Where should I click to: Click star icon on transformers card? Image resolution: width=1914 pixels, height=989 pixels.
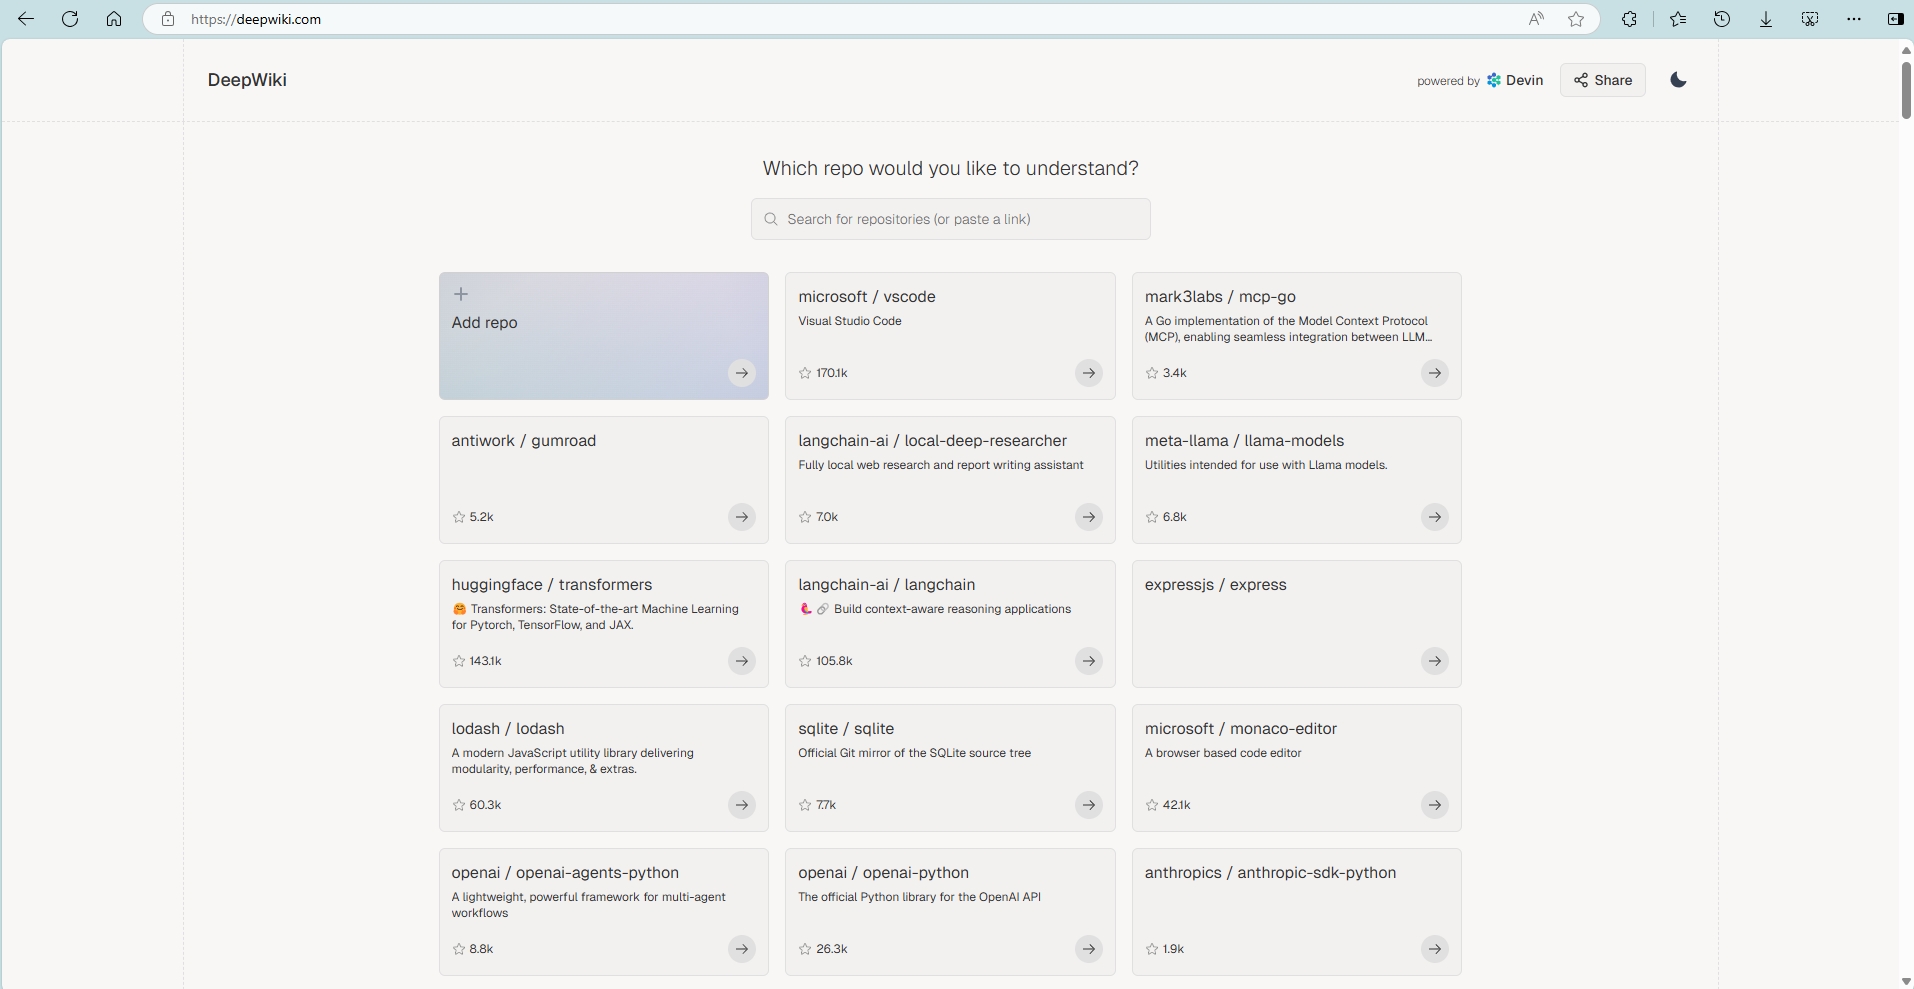(459, 661)
